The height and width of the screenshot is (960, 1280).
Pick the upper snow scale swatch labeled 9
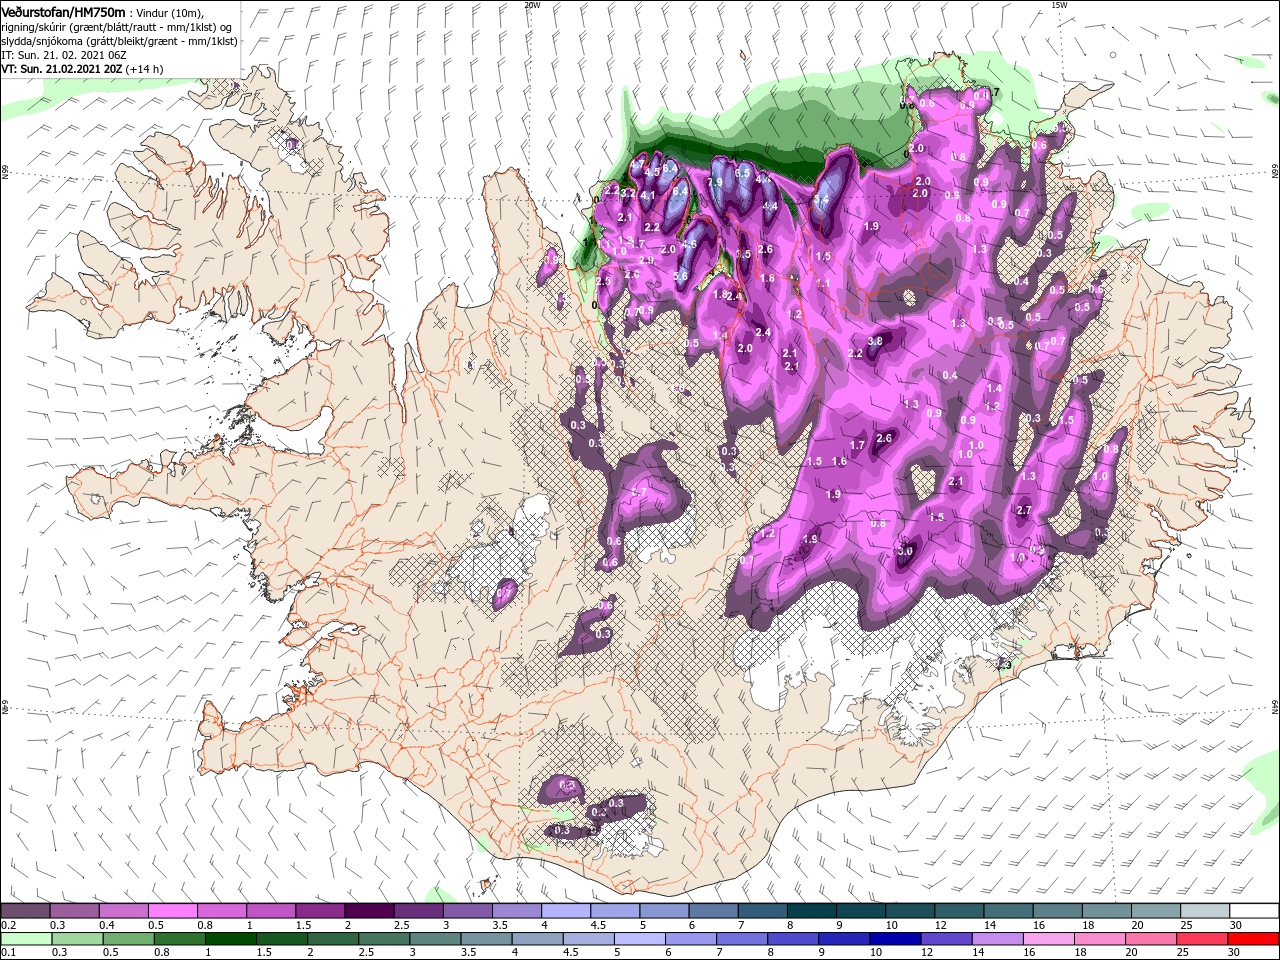click(861, 911)
